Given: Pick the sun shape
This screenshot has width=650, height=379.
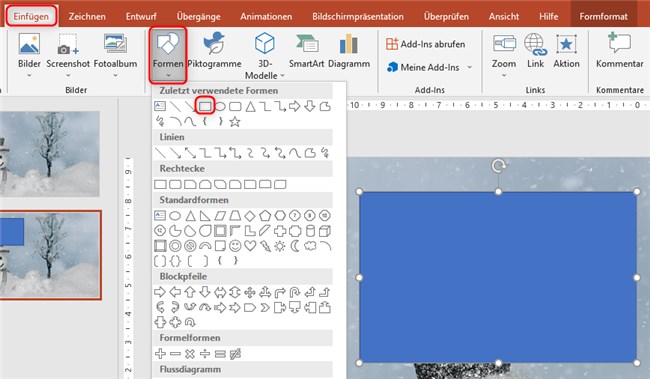Looking at the screenshot, I should coord(280,246).
